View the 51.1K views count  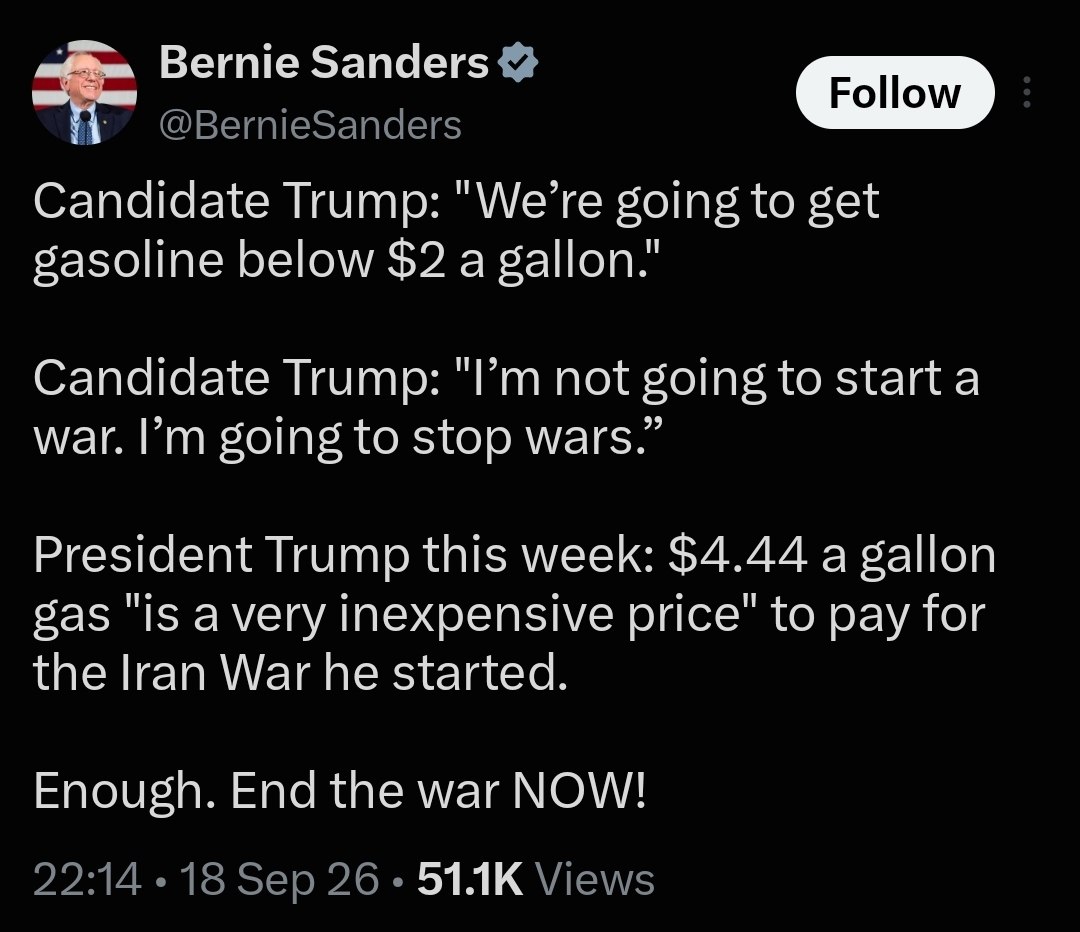[470, 880]
